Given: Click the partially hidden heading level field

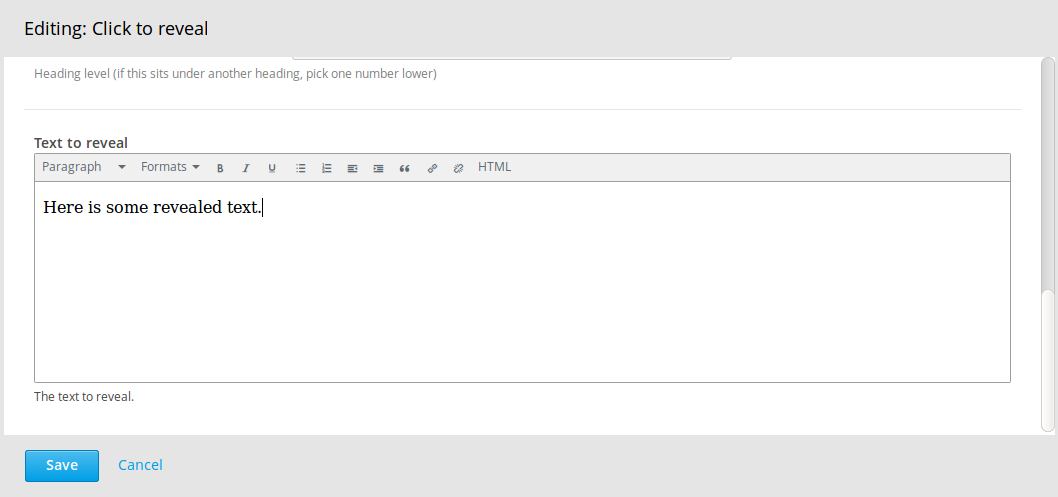Looking at the screenshot, I should (511, 58).
